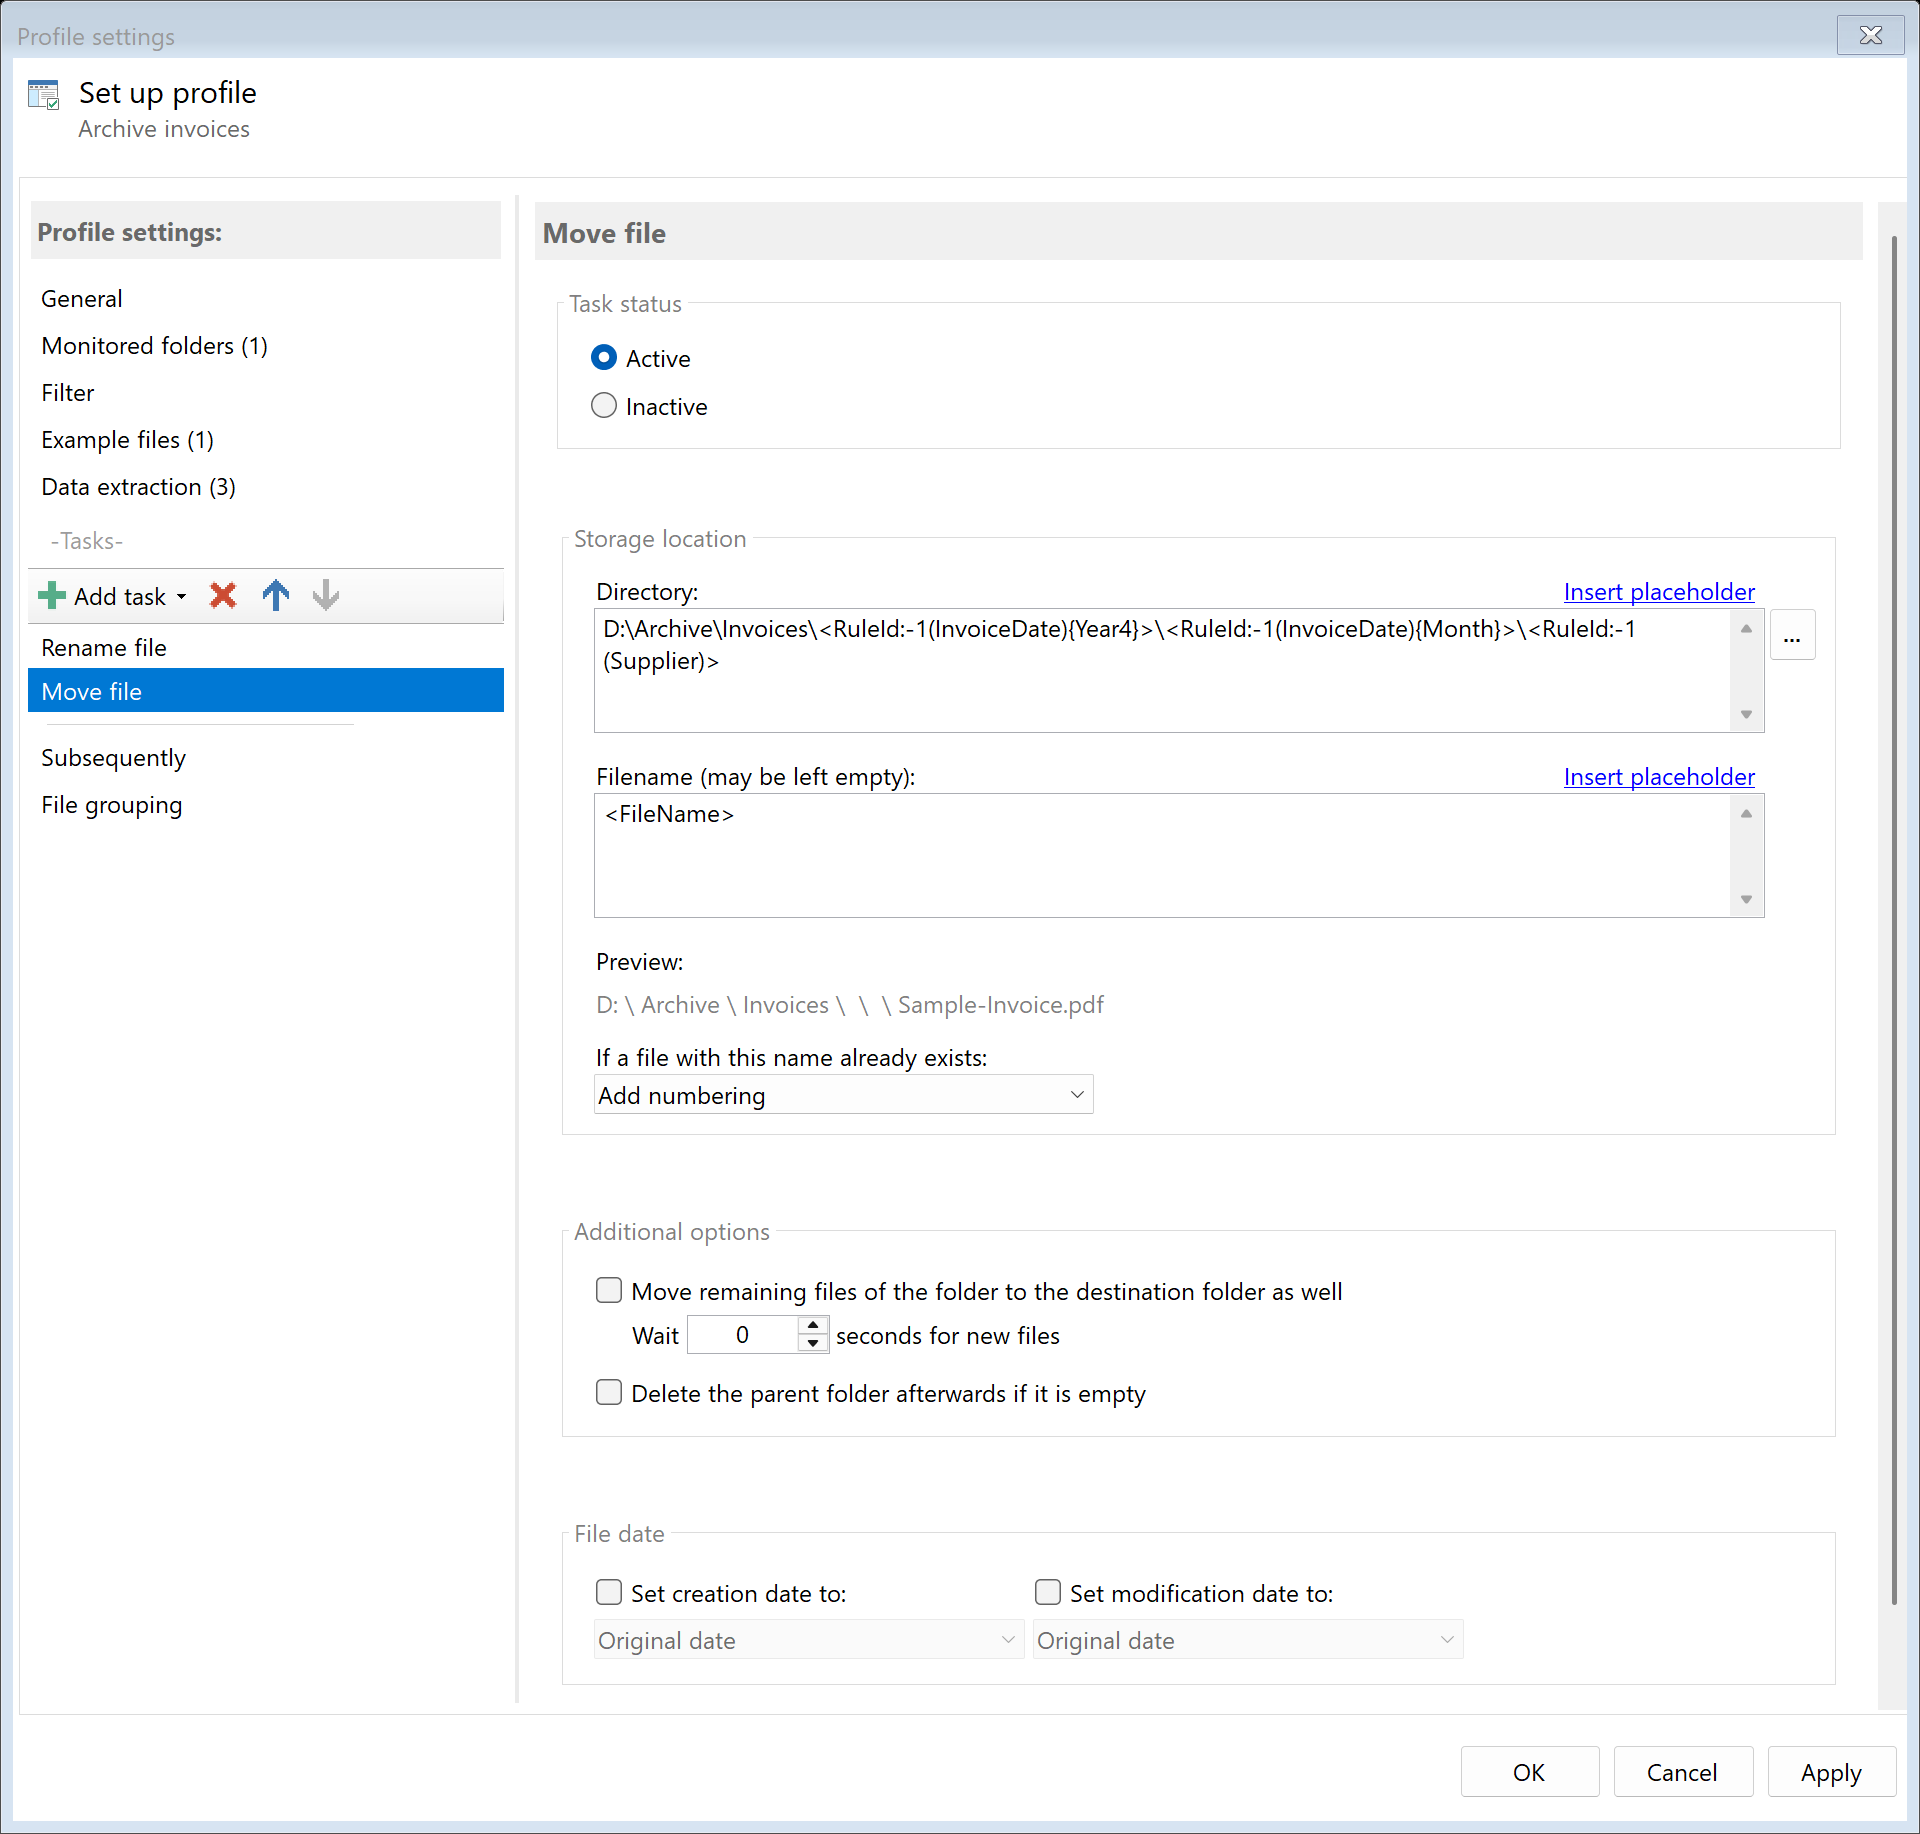Move the selected task up with the arrow
Screen dimensions: 1920x1834
tap(275, 595)
